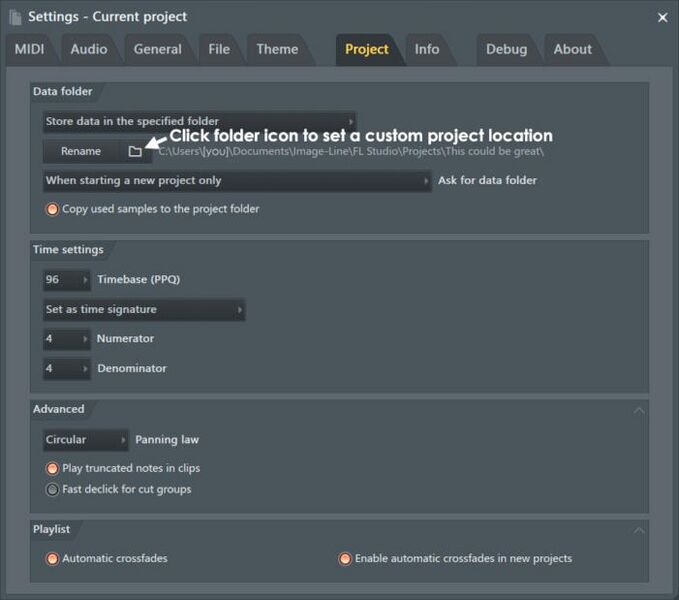The height and width of the screenshot is (600, 679).
Task: Click the settings window document icon
Action: click(x=15, y=17)
